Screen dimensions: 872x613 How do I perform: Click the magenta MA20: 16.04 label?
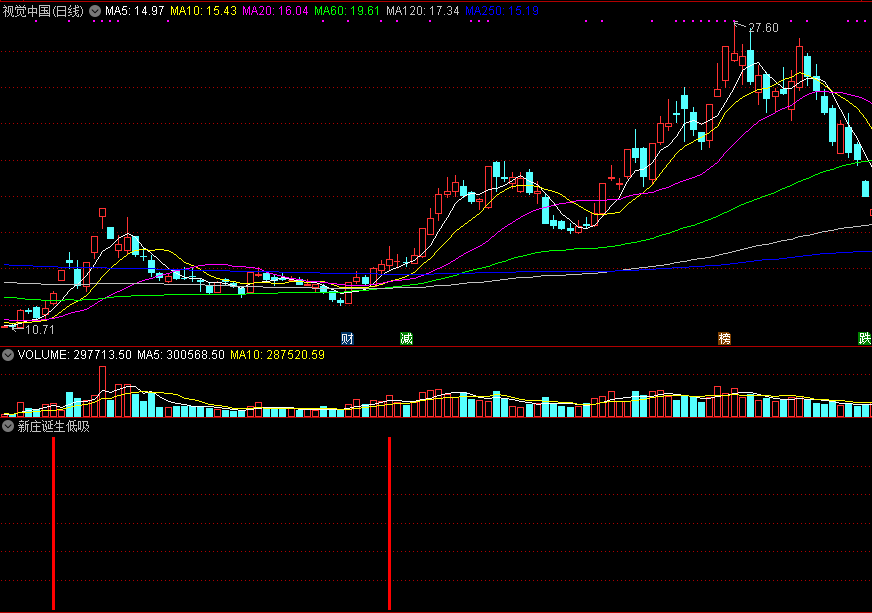[275, 11]
